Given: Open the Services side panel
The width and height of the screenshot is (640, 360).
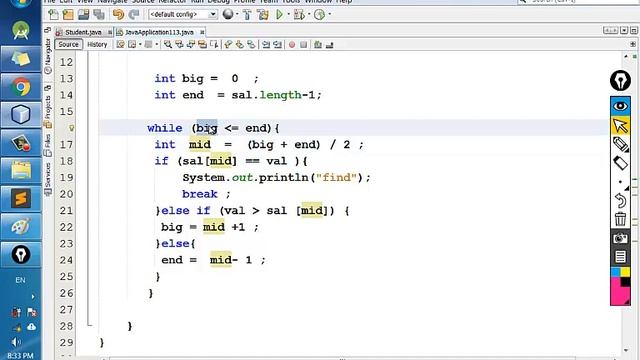Looking at the screenshot, I should click(48, 179).
